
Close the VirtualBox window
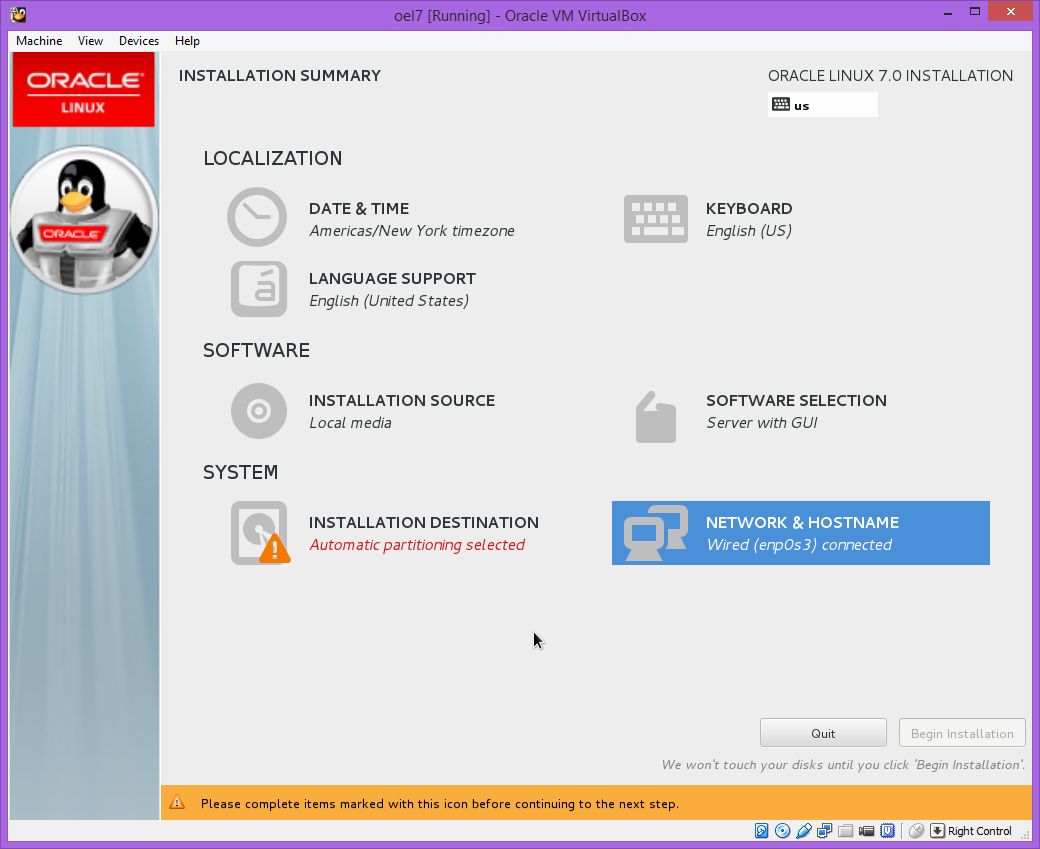[1010, 11]
